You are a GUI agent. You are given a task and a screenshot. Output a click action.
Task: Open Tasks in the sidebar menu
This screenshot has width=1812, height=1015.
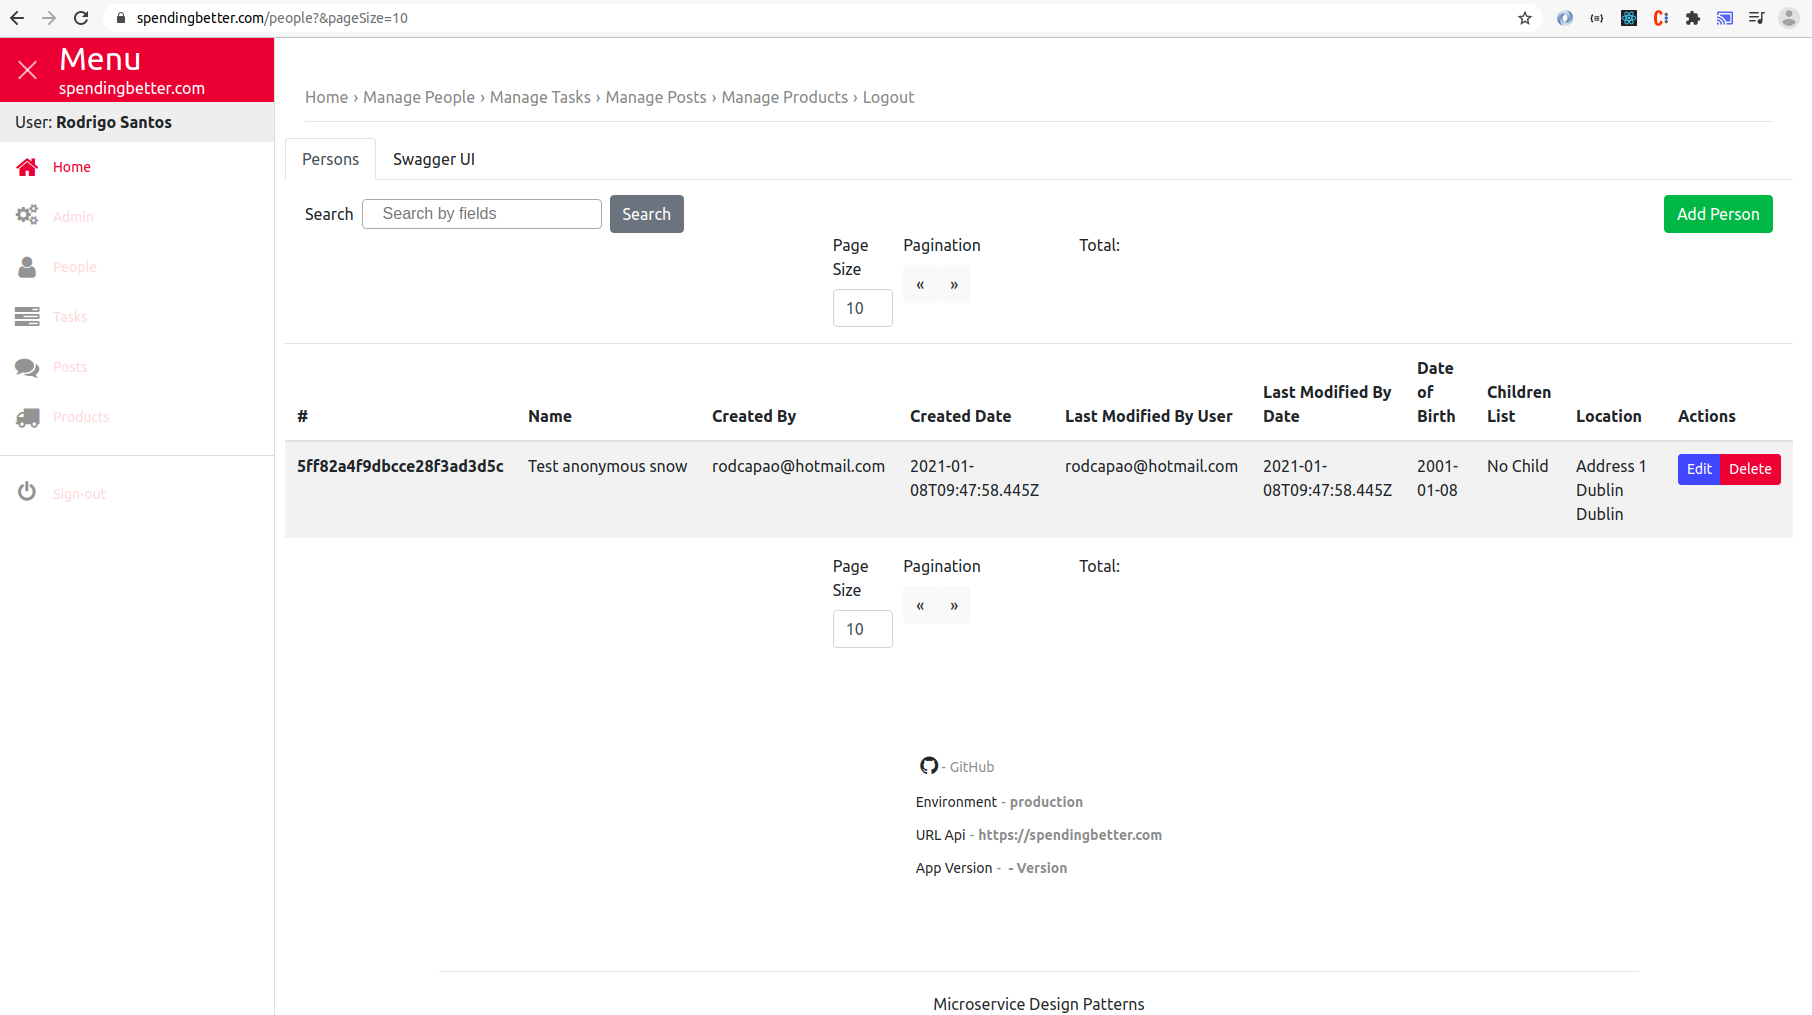tap(70, 317)
